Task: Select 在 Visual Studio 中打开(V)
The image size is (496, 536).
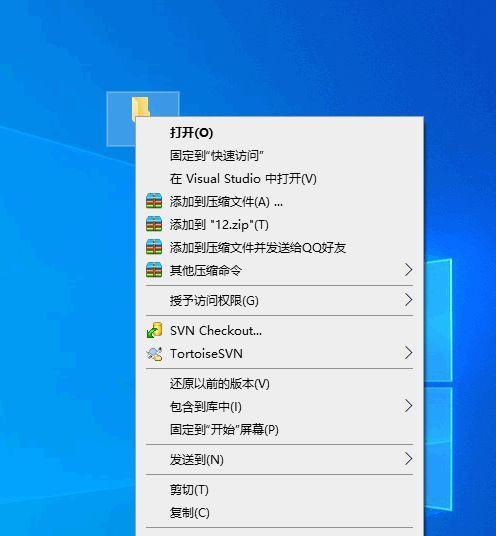Action: 279,178
